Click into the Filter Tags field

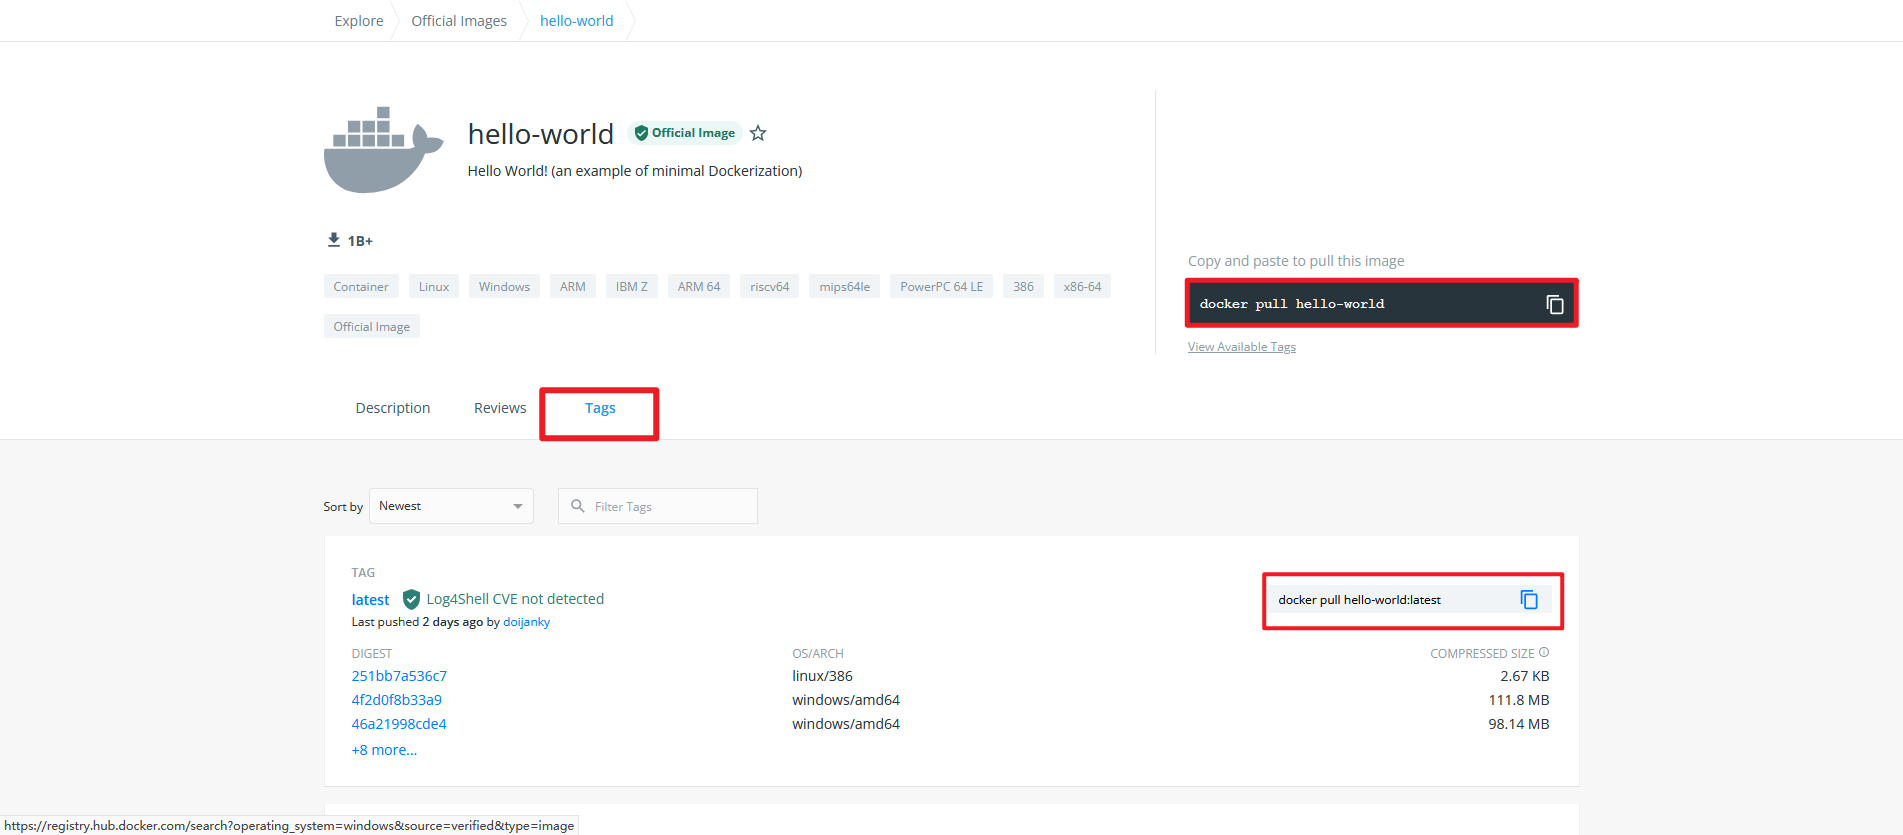658,506
